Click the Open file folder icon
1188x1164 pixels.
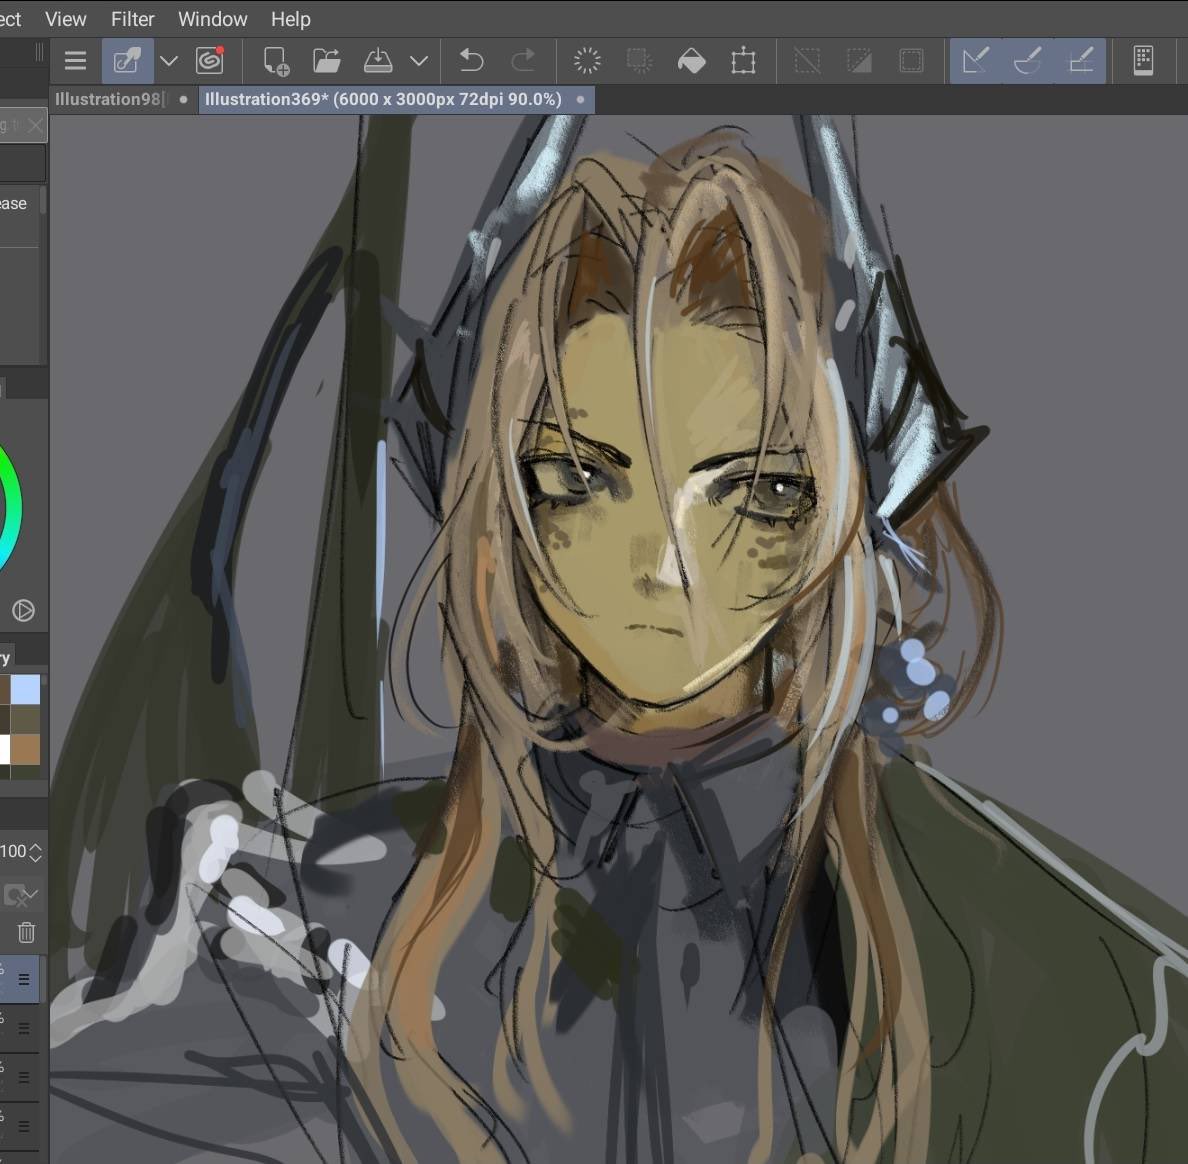[x=327, y=61]
